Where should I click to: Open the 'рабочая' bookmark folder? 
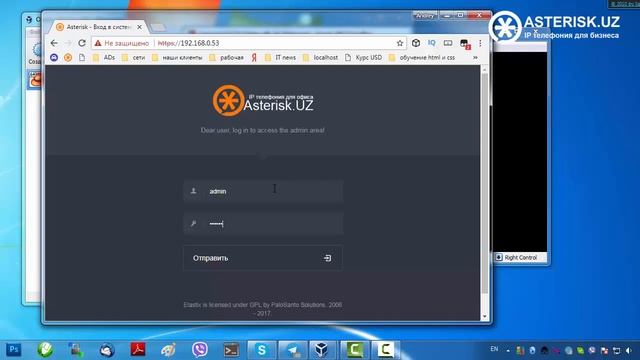pos(226,58)
